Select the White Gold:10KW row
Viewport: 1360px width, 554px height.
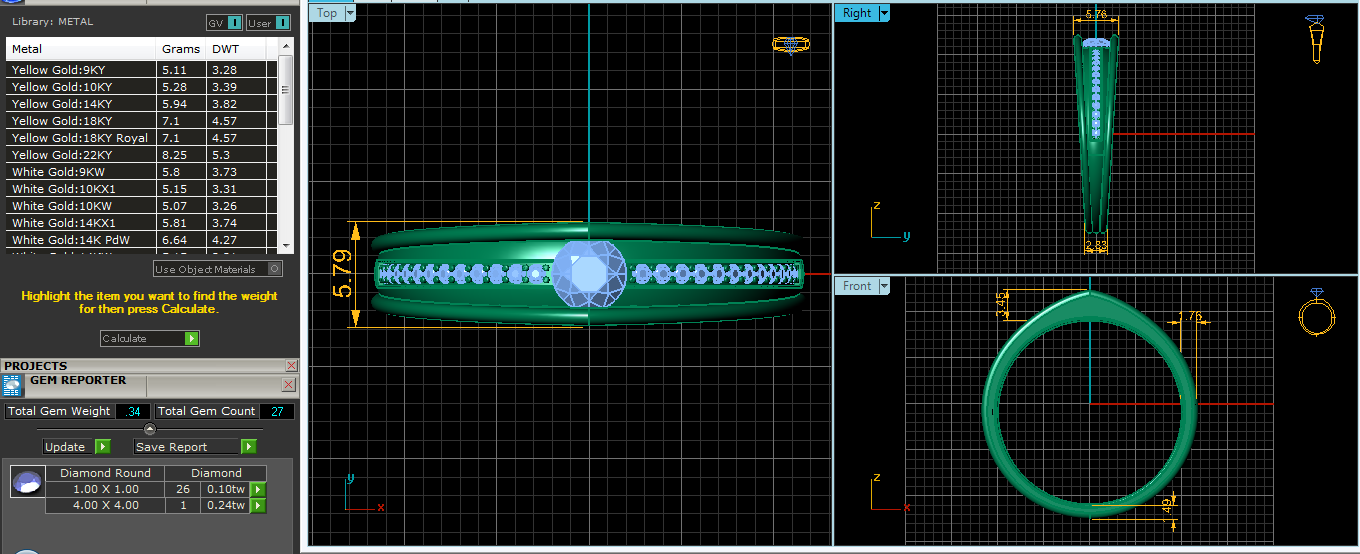pyautogui.click(x=142, y=206)
